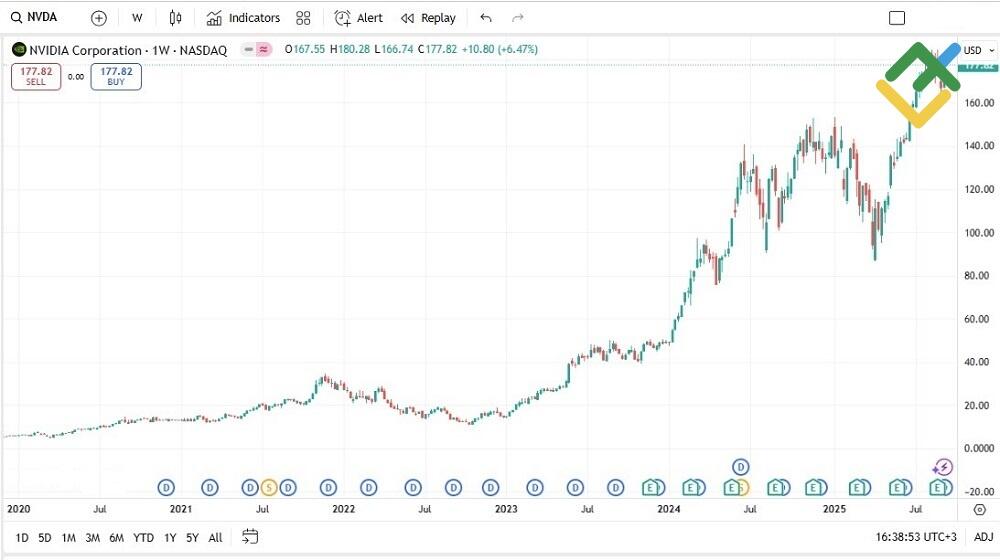Viewport: 1000px width, 560px height.
Task: Toggle ADJ adjusted price data
Action: [983, 537]
